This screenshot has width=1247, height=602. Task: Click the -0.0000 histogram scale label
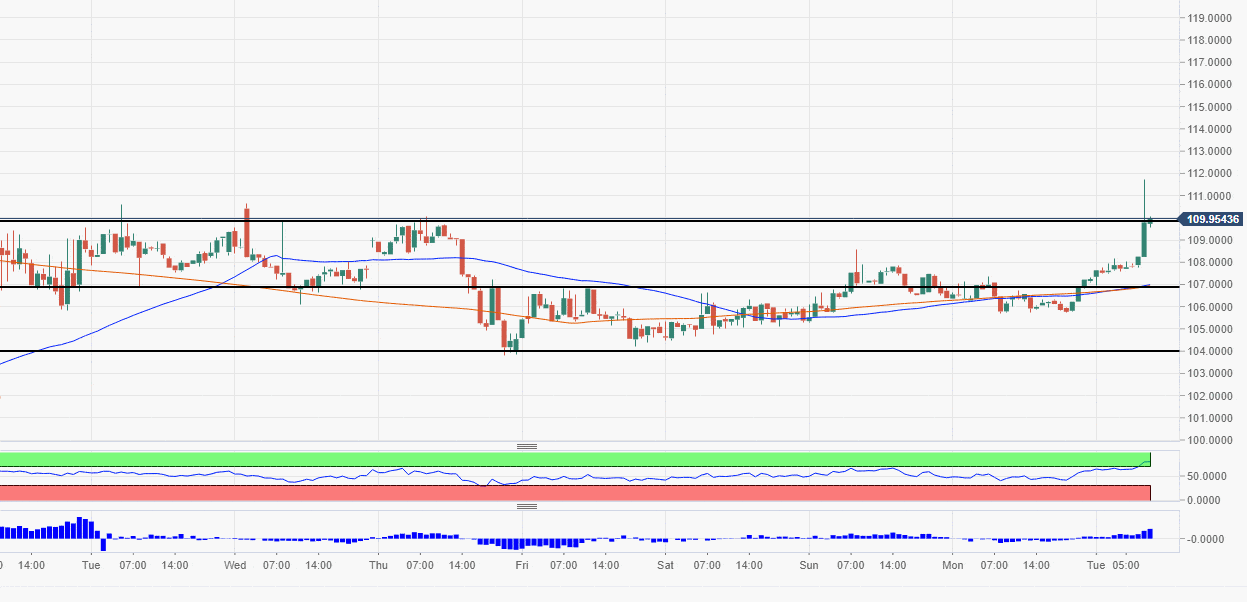1208,539
